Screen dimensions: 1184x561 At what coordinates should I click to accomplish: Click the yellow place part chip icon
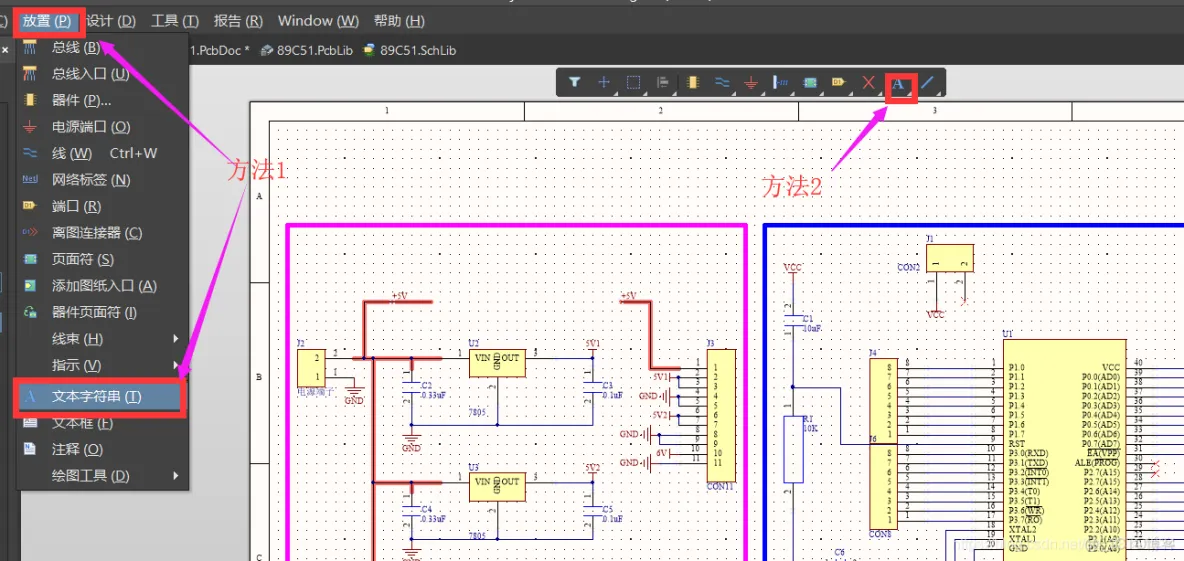point(692,82)
